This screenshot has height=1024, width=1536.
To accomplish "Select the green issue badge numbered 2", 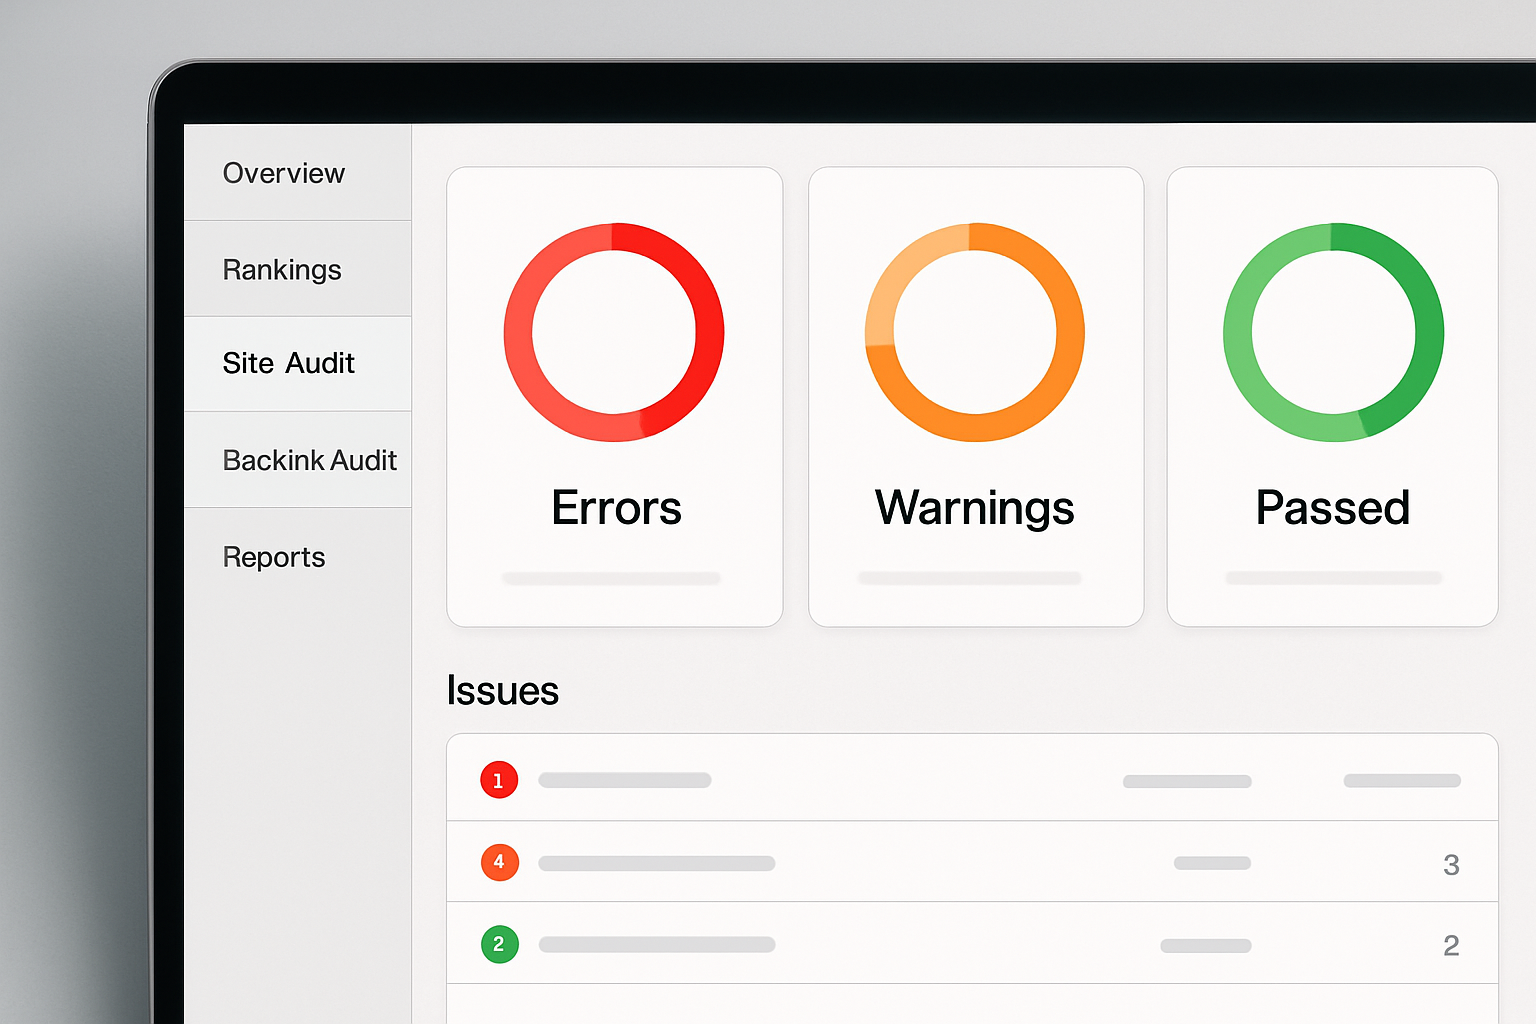I will (x=499, y=944).
